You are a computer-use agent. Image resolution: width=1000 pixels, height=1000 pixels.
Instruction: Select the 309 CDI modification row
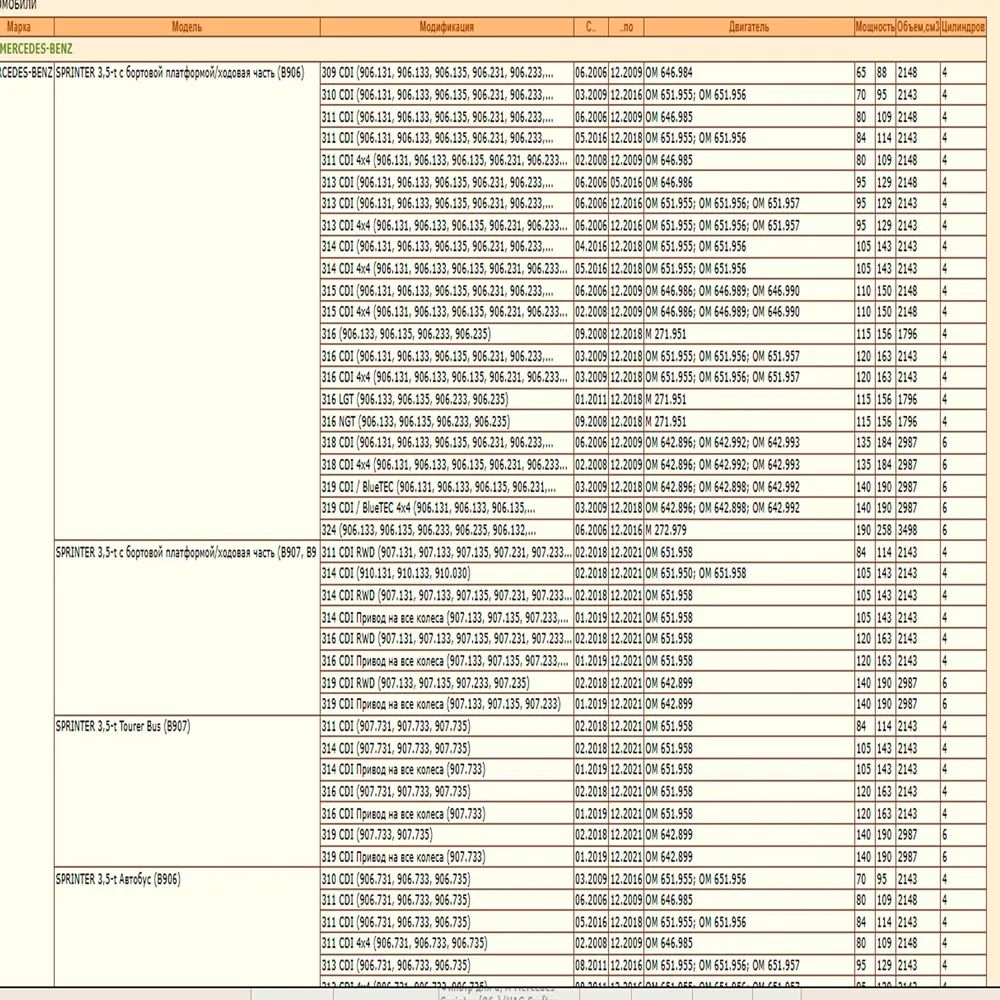445,72
